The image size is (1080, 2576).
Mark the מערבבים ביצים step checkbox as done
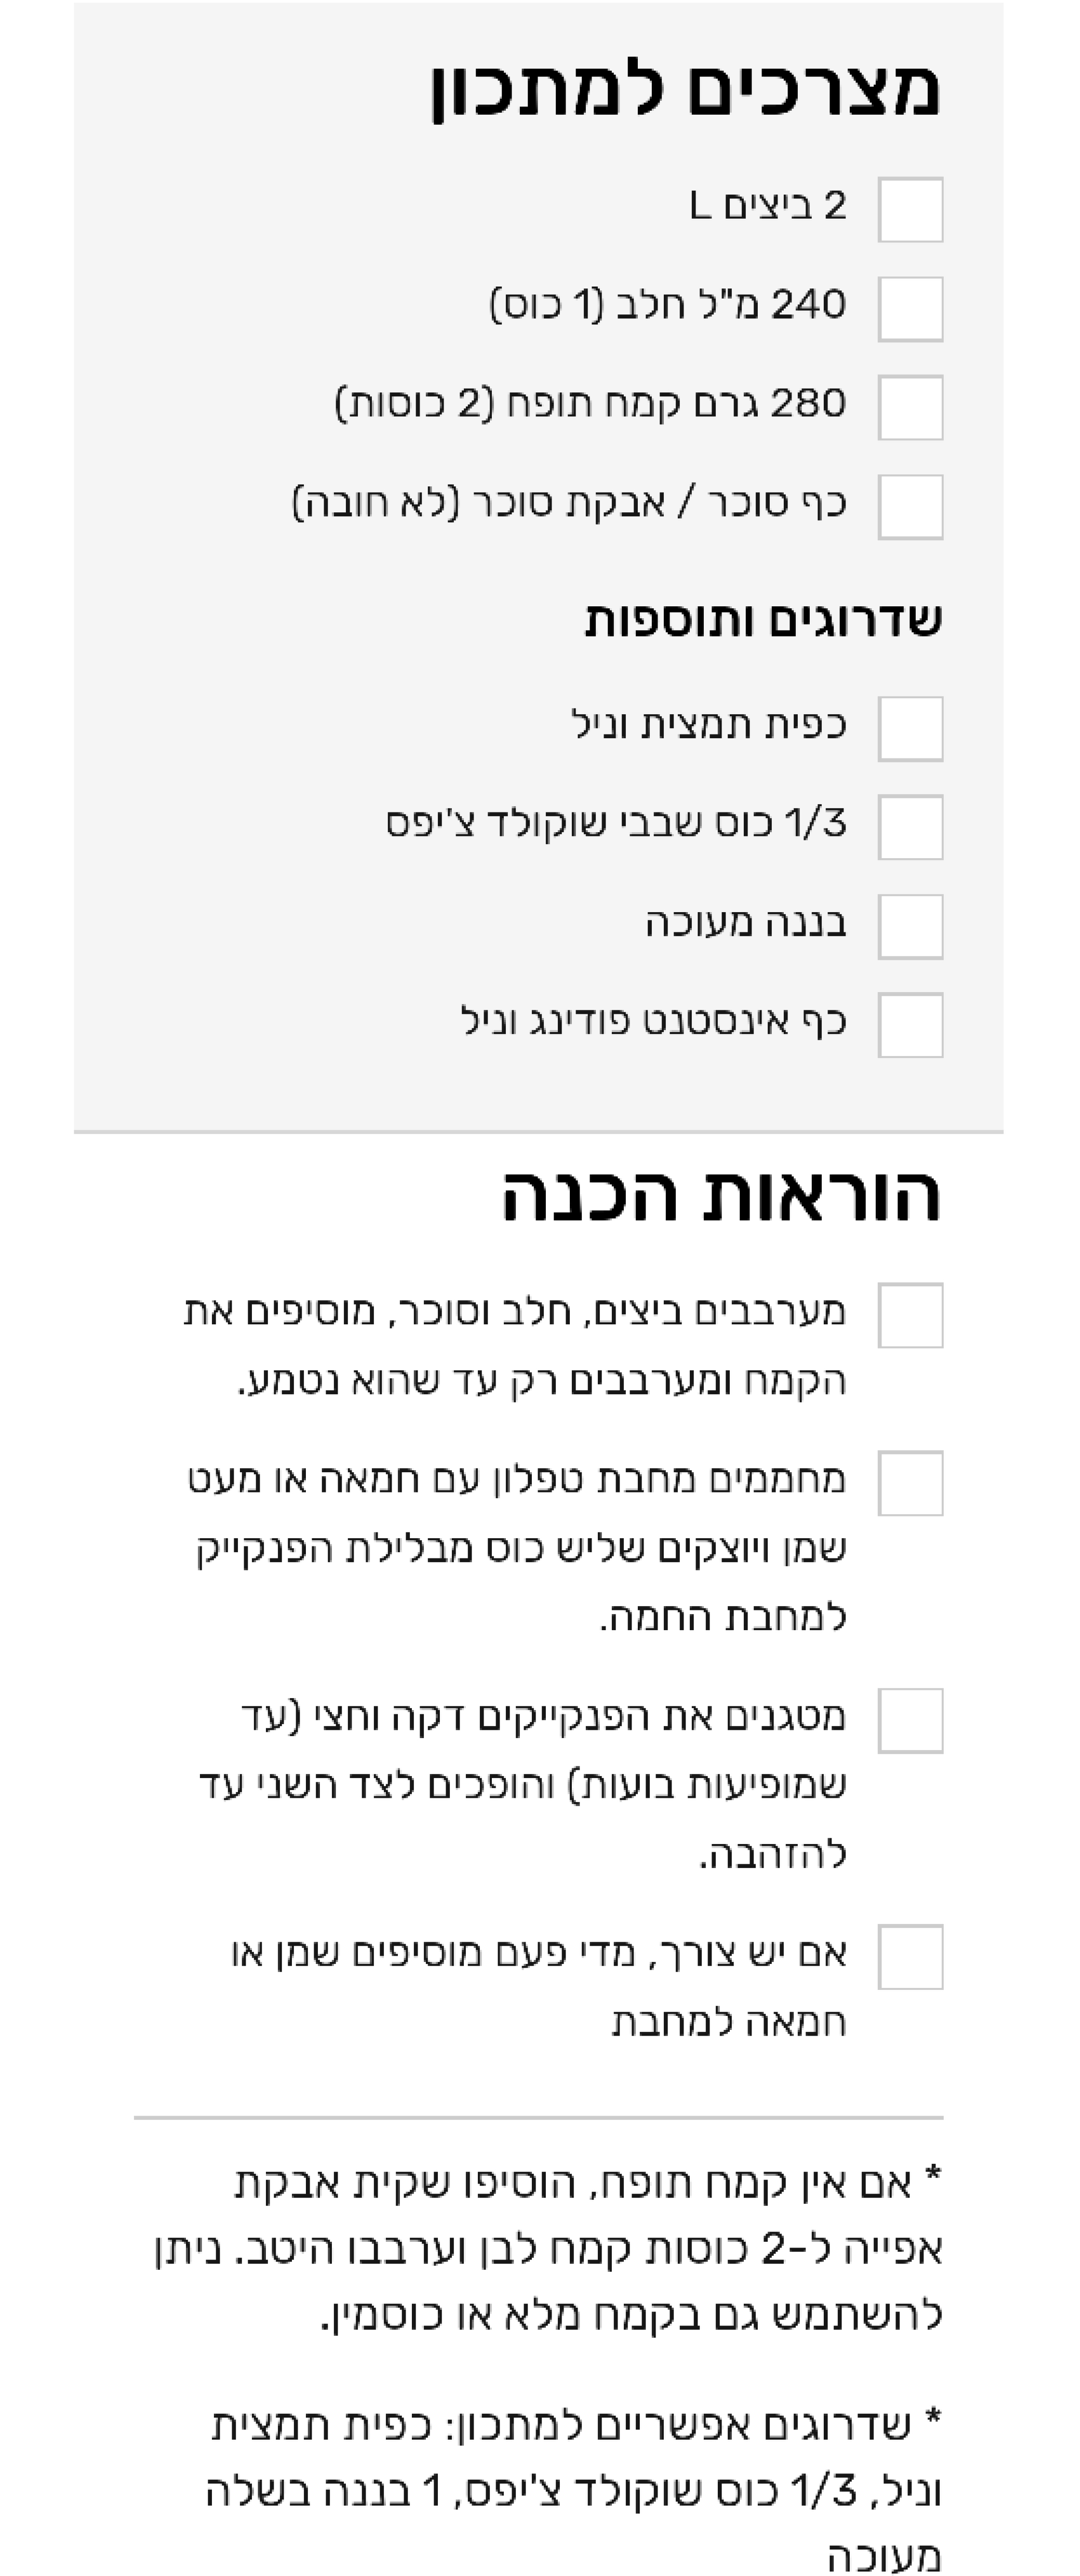(910, 1316)
